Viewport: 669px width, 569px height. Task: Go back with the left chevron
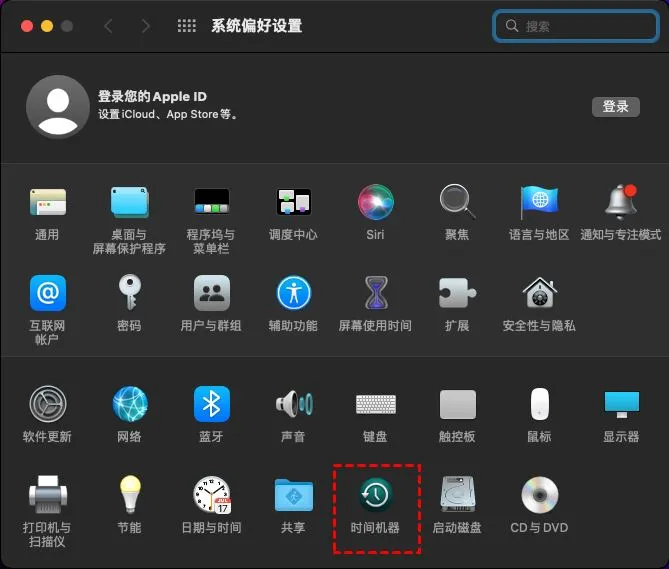pyautogui.click(x=108, y=26)
